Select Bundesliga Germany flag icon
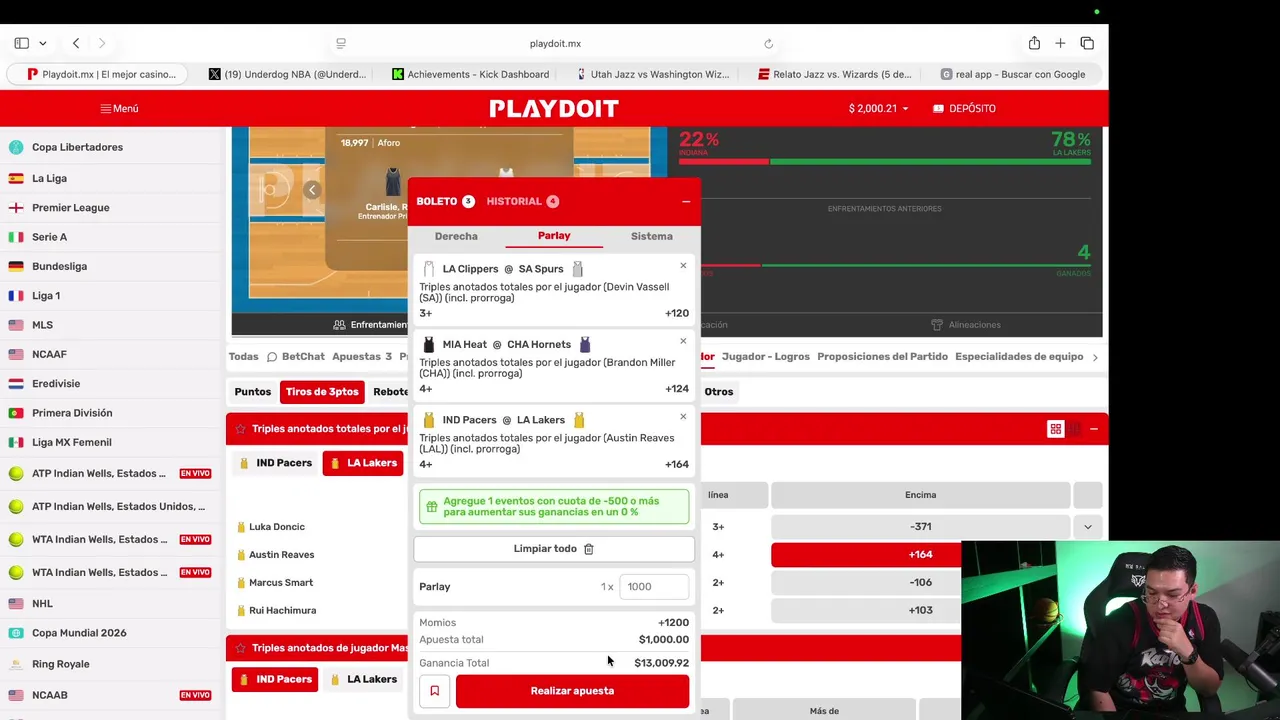The width and height of the screenshot is (1280, 720). point(16,266)
